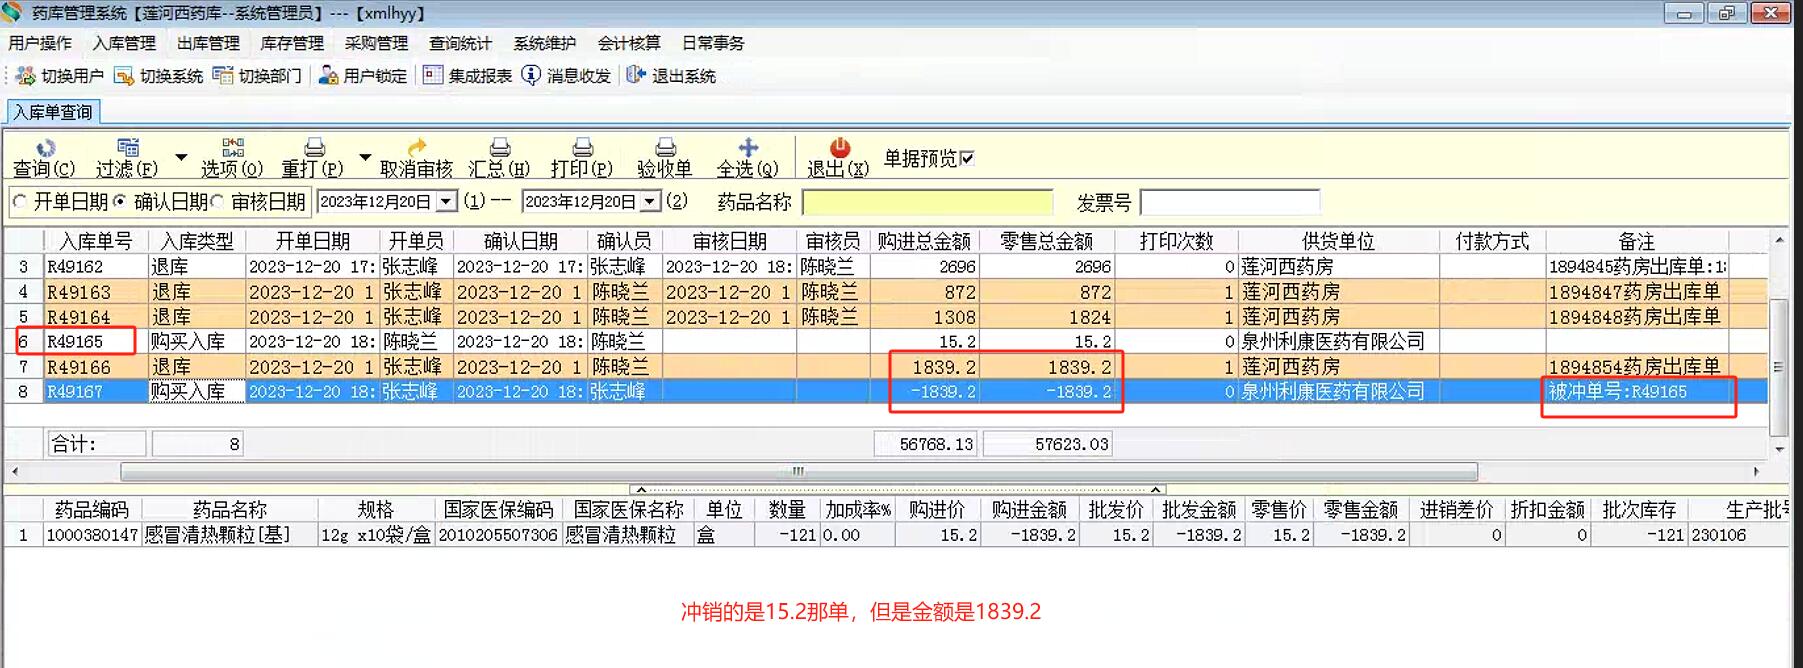
Task: Click the 发票号 input field
Action: (x=1230, y=203)
